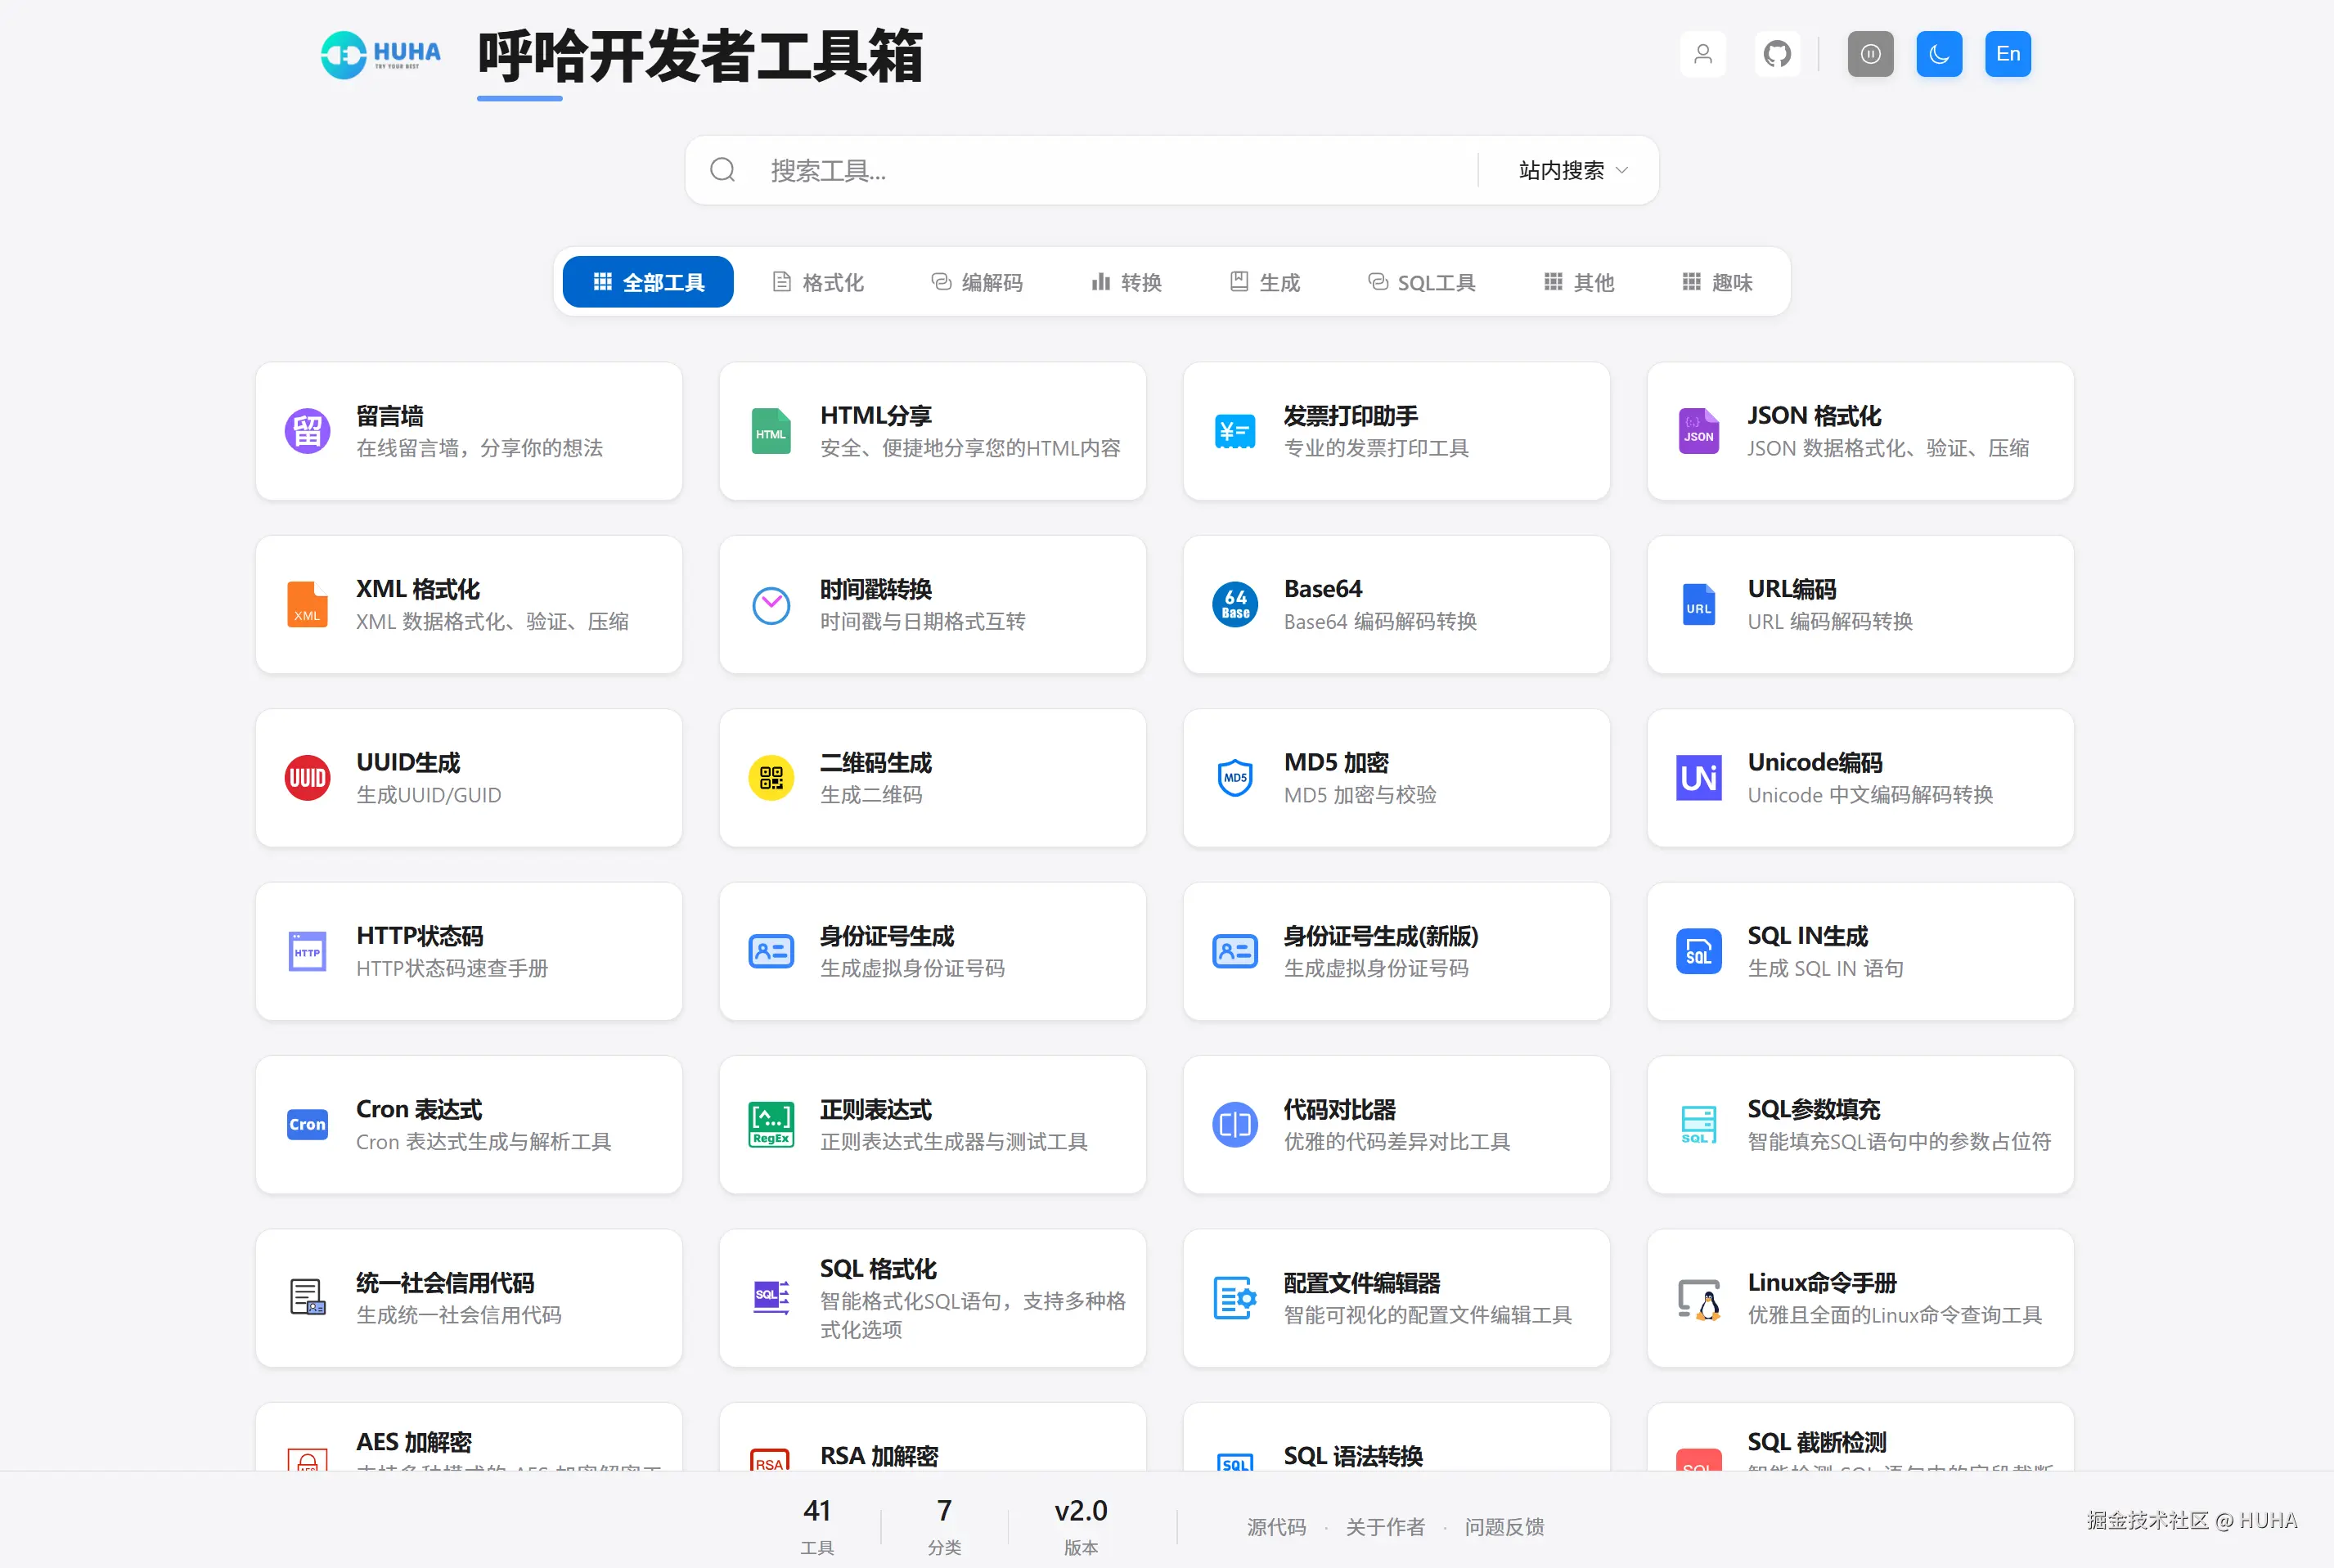Click the Base64 tool icon
This screenshot has width=2334, height=1568.
coord(1235,605)
